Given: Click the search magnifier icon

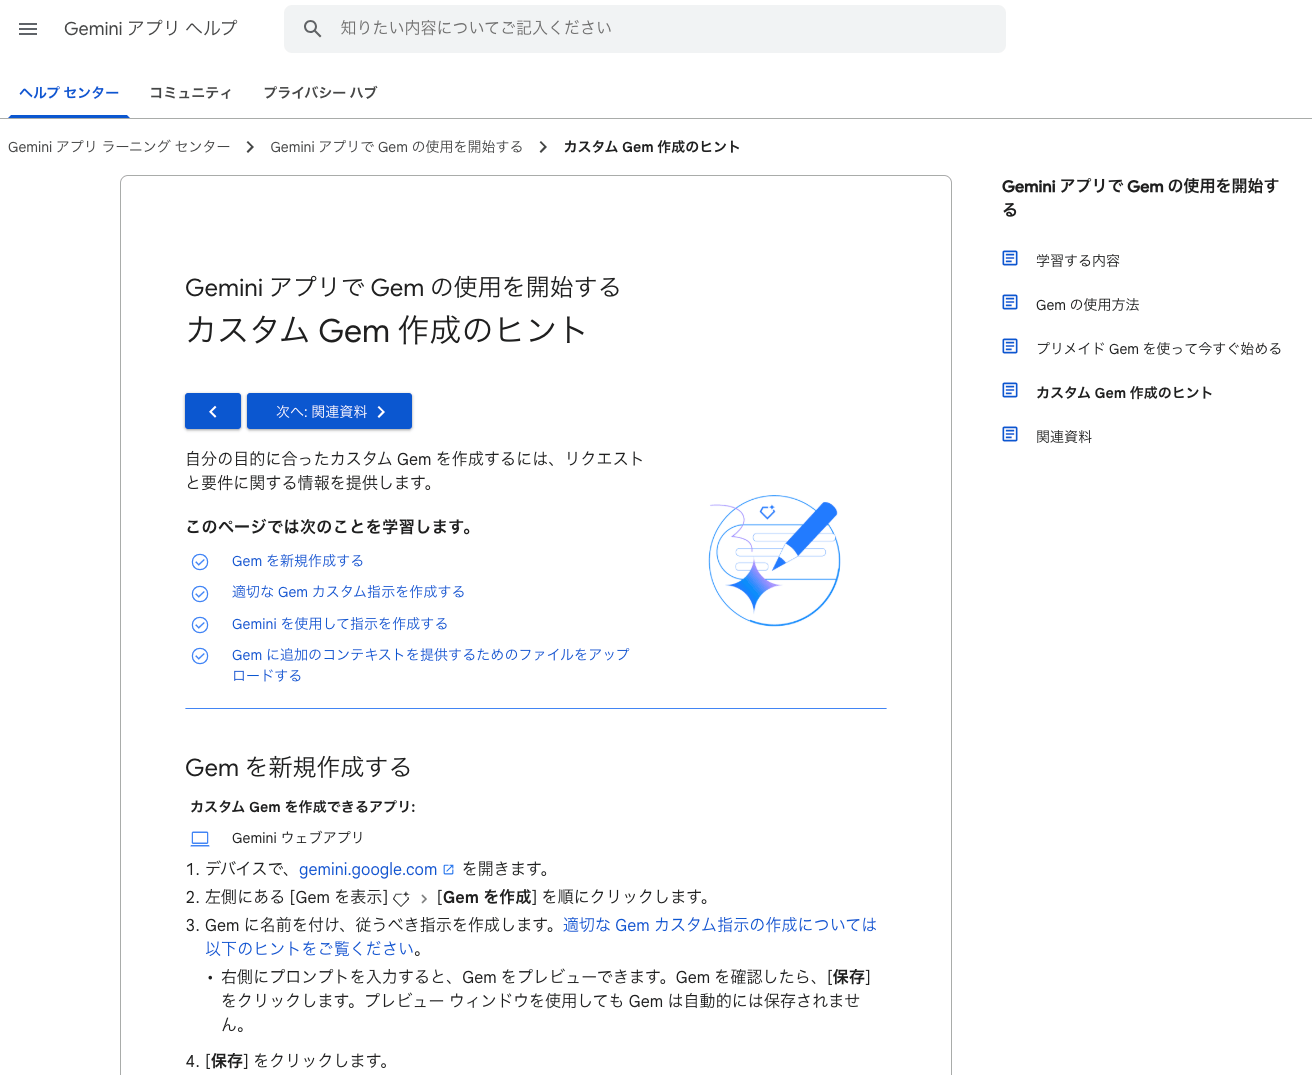Looking at the screenshot, I should (x=313, y=29).
